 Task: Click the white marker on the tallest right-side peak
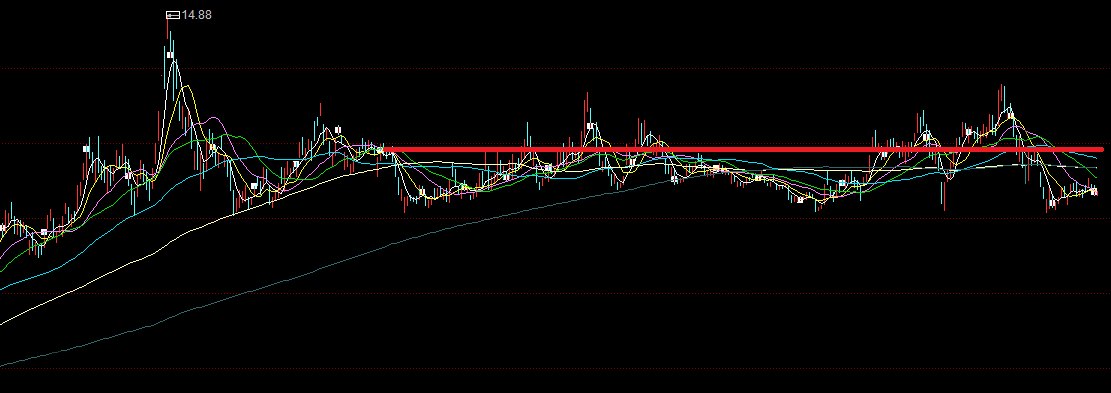click(1011, 115)
